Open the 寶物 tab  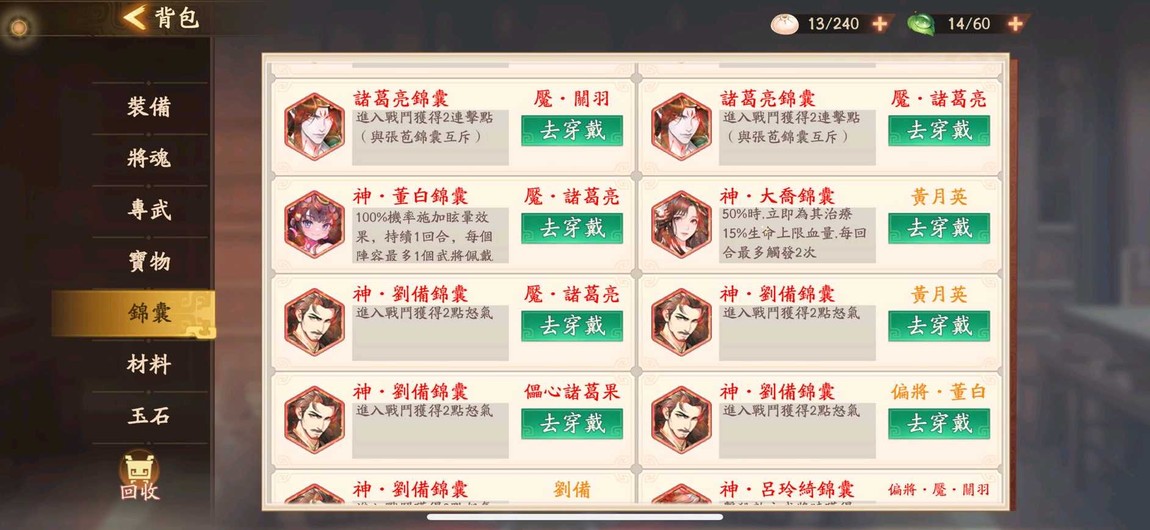point(149,262)
